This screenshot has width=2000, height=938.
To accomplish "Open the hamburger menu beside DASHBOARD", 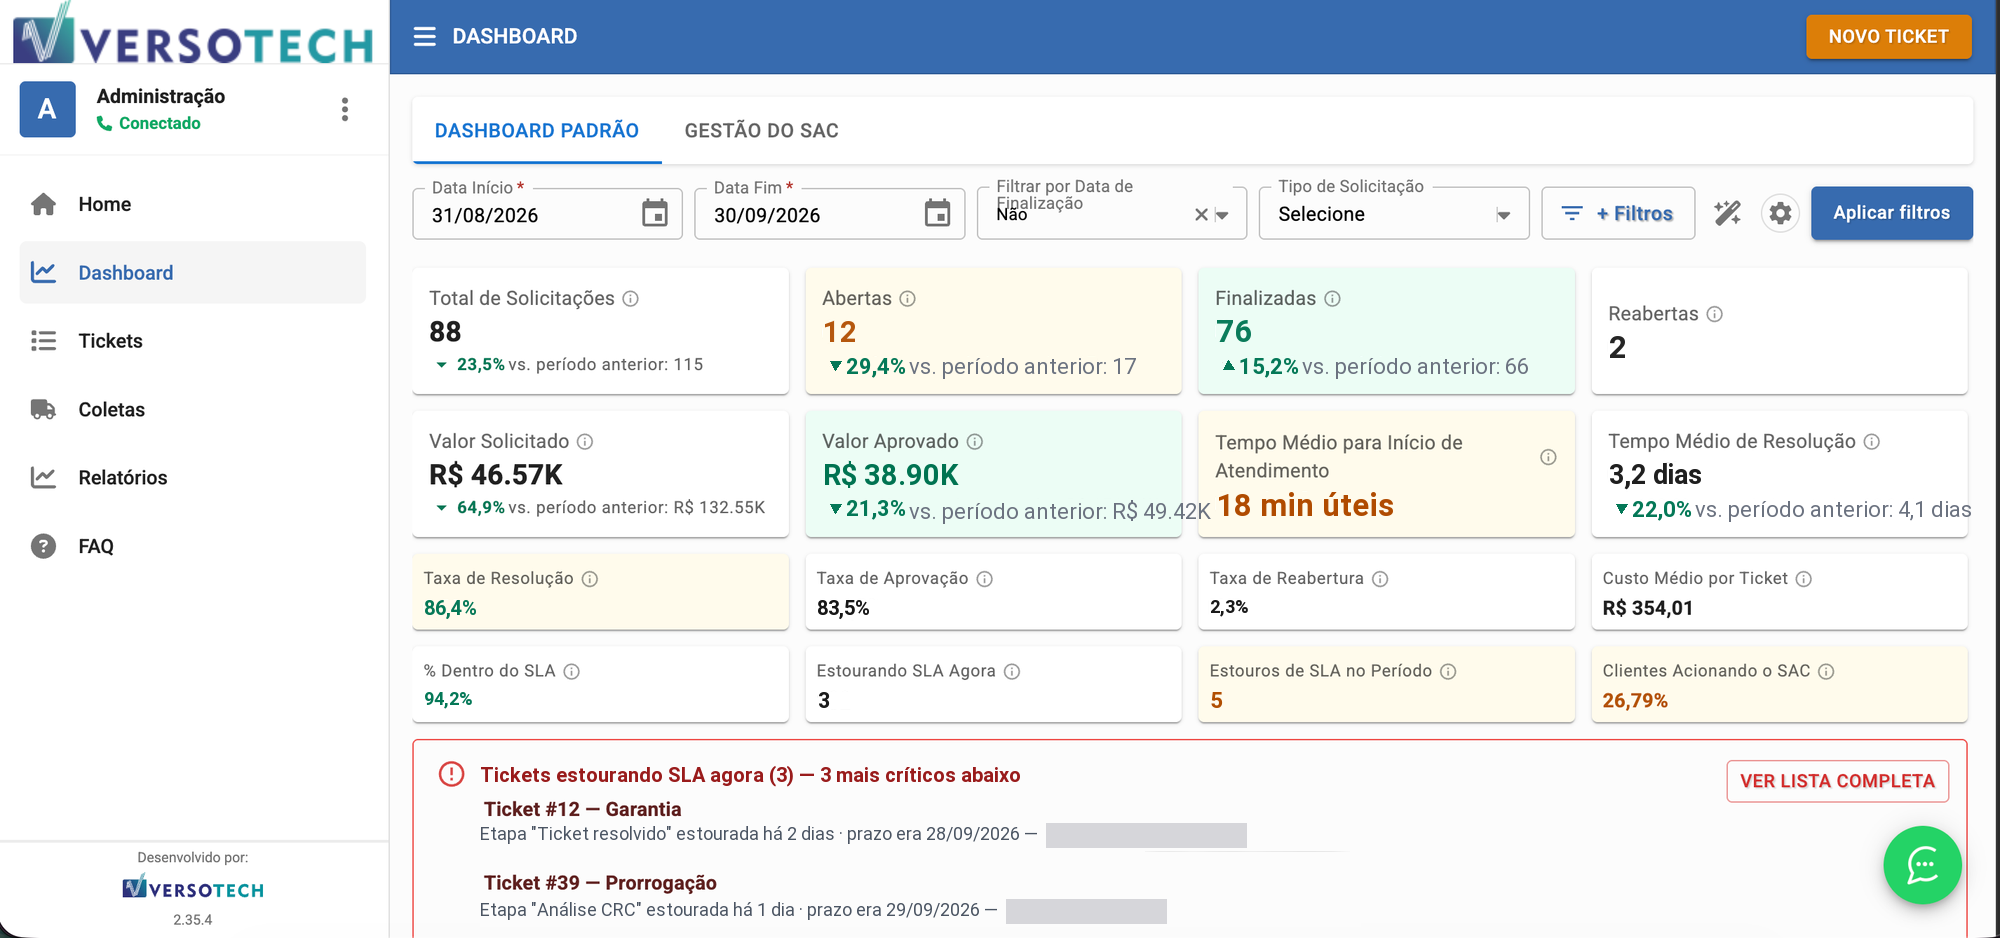I will (425, 37).
